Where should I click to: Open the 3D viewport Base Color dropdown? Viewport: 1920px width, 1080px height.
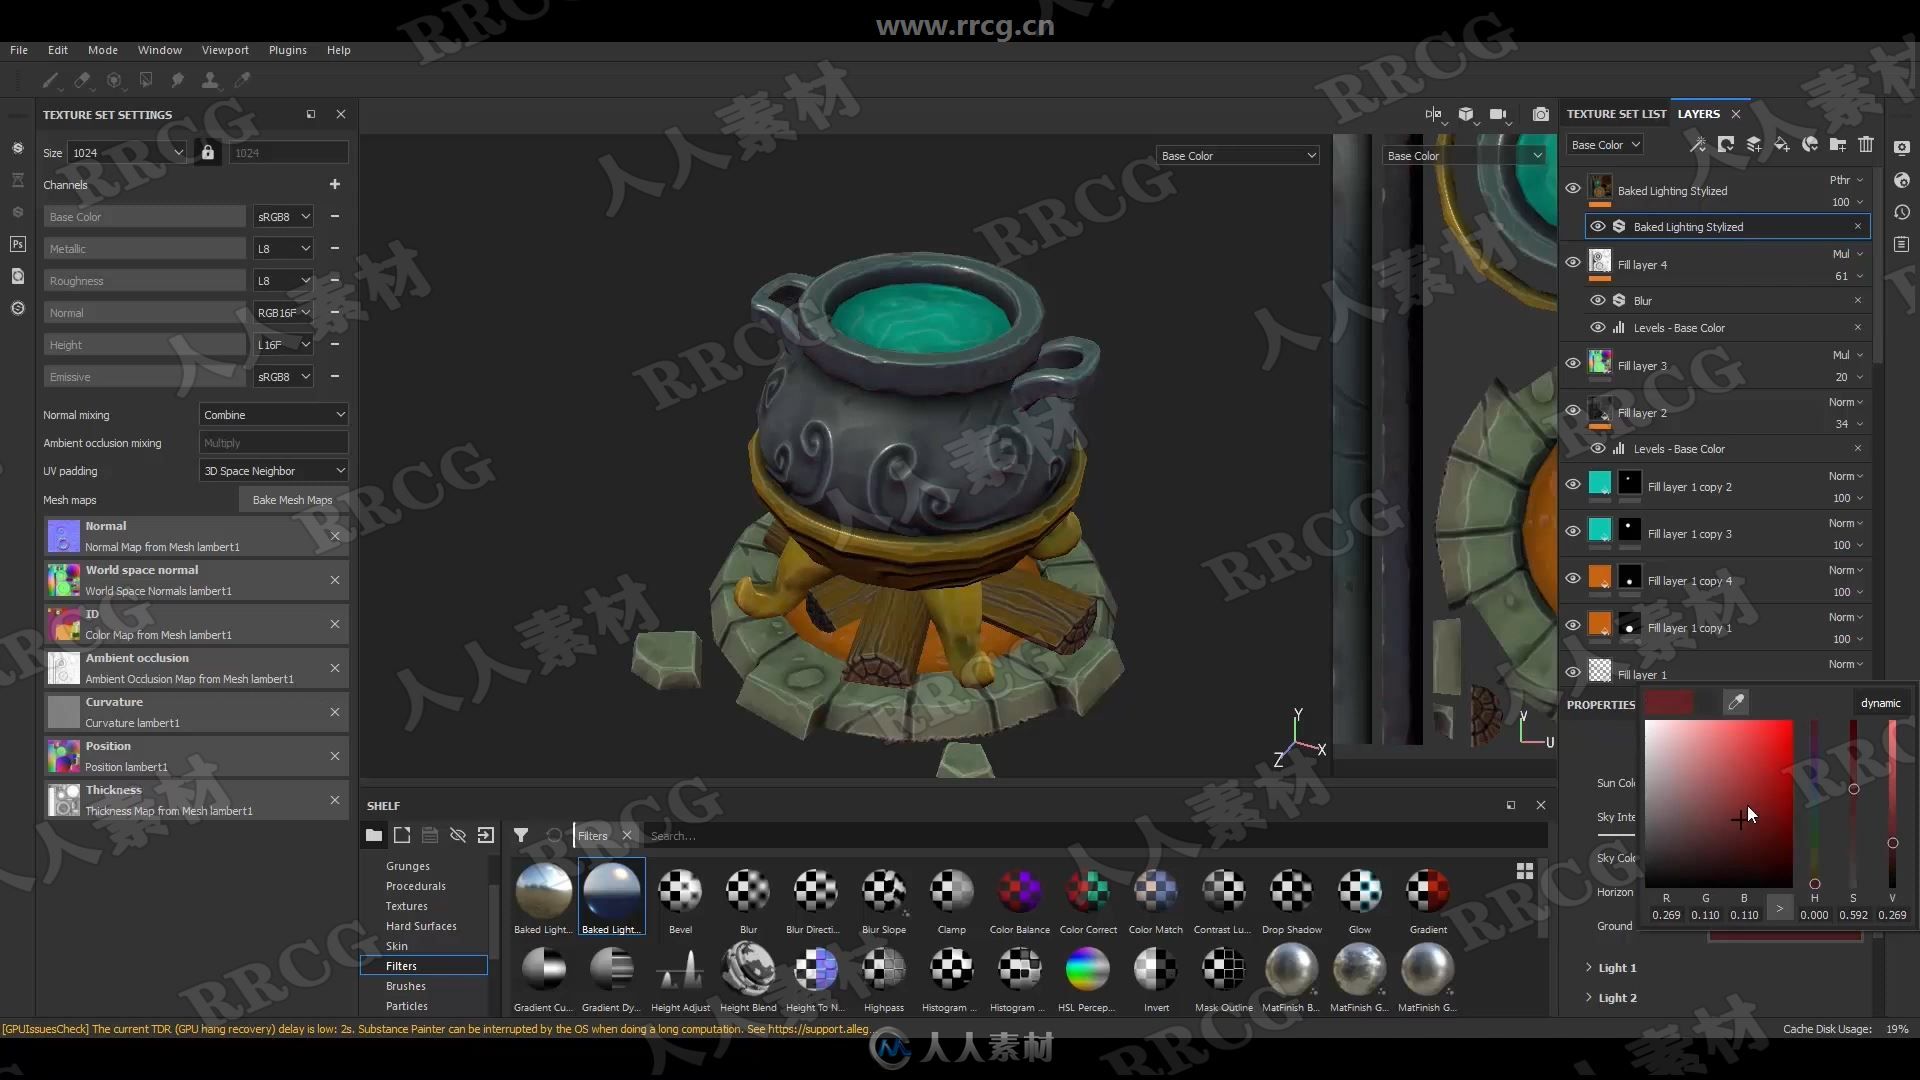point(1238,156)
